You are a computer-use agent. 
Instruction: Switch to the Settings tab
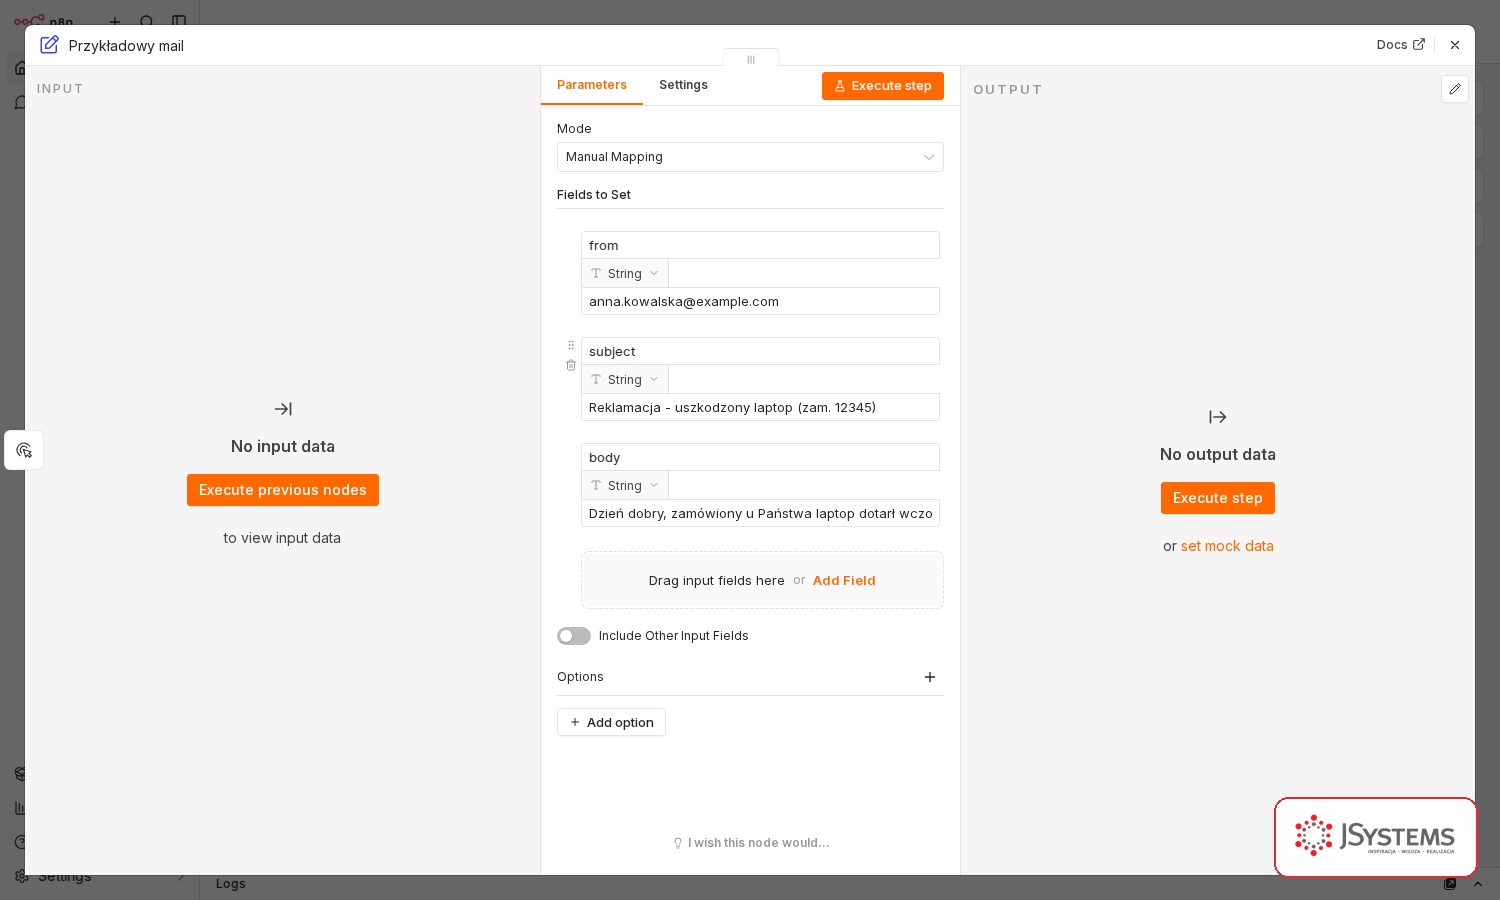683,85
